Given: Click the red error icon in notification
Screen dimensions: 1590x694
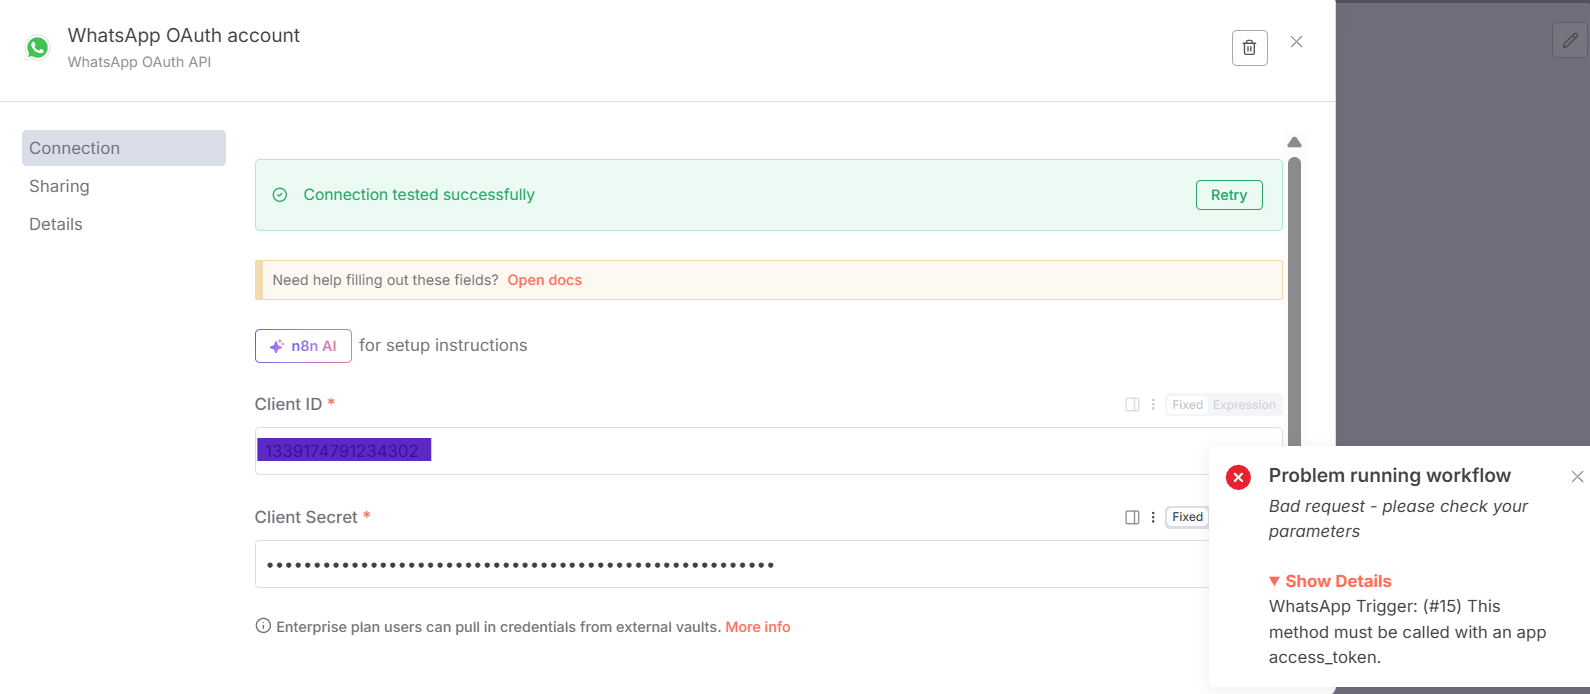Looking at the screenshot, I should tap(1238, 477).
